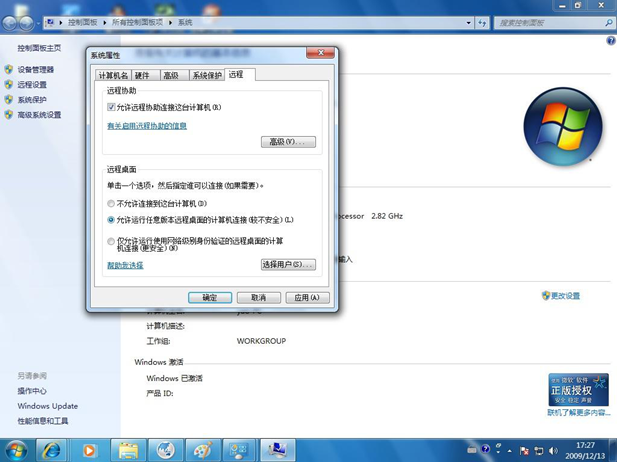Toggle 允许远程协助连接这台计算机 checkbox
The height and width of the screenshot is (462, 617).
[111, 107]
